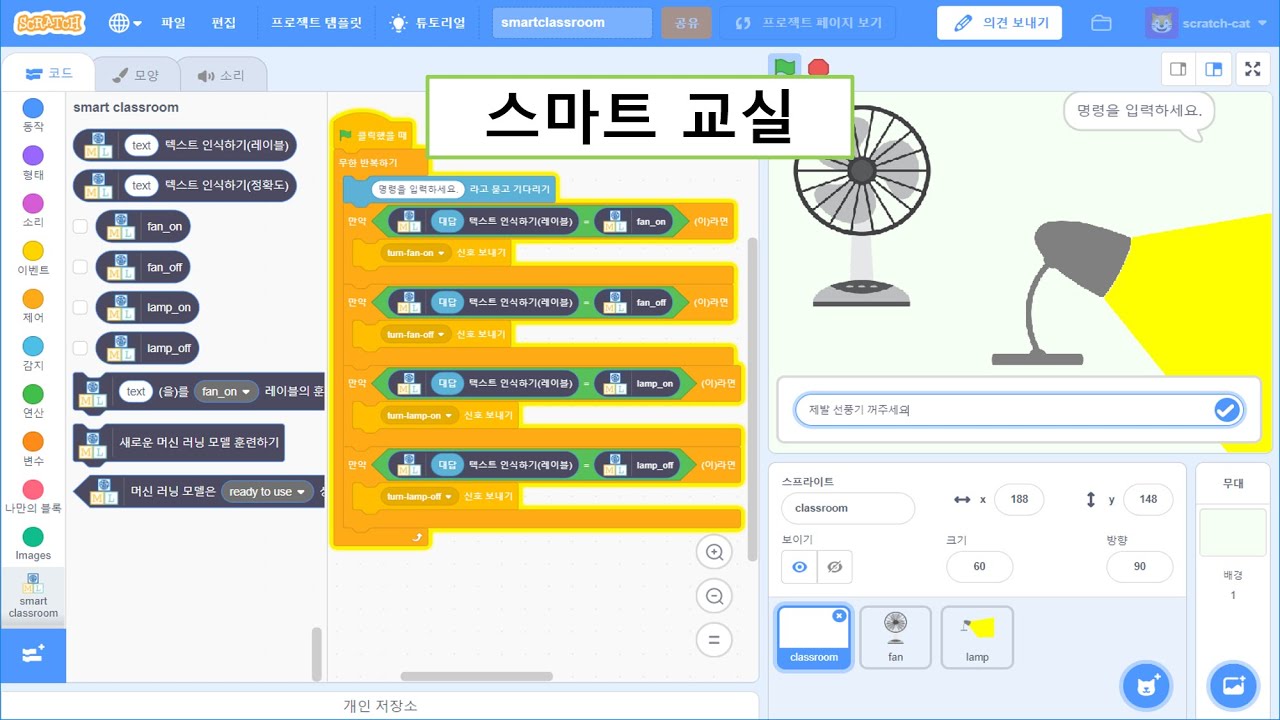1280x720 pixels.
Task: Enable the fan_on reporter checkbox
Action: point(80,227)
